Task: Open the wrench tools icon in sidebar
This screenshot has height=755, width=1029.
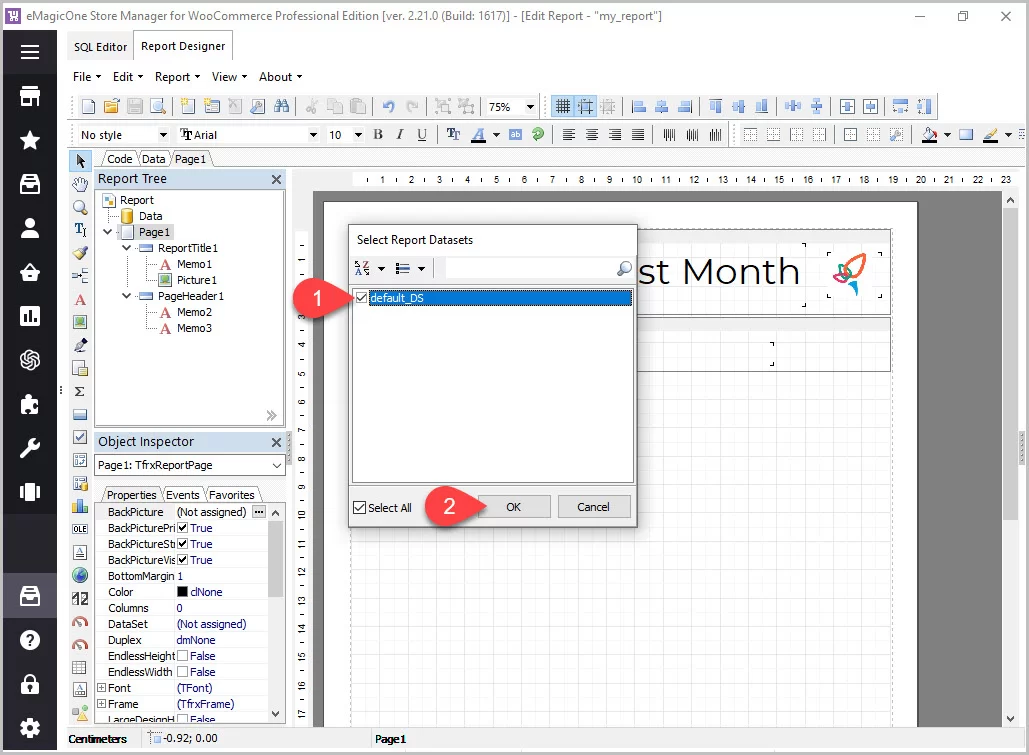Action: pyautogui.click(x=30, y=448)
